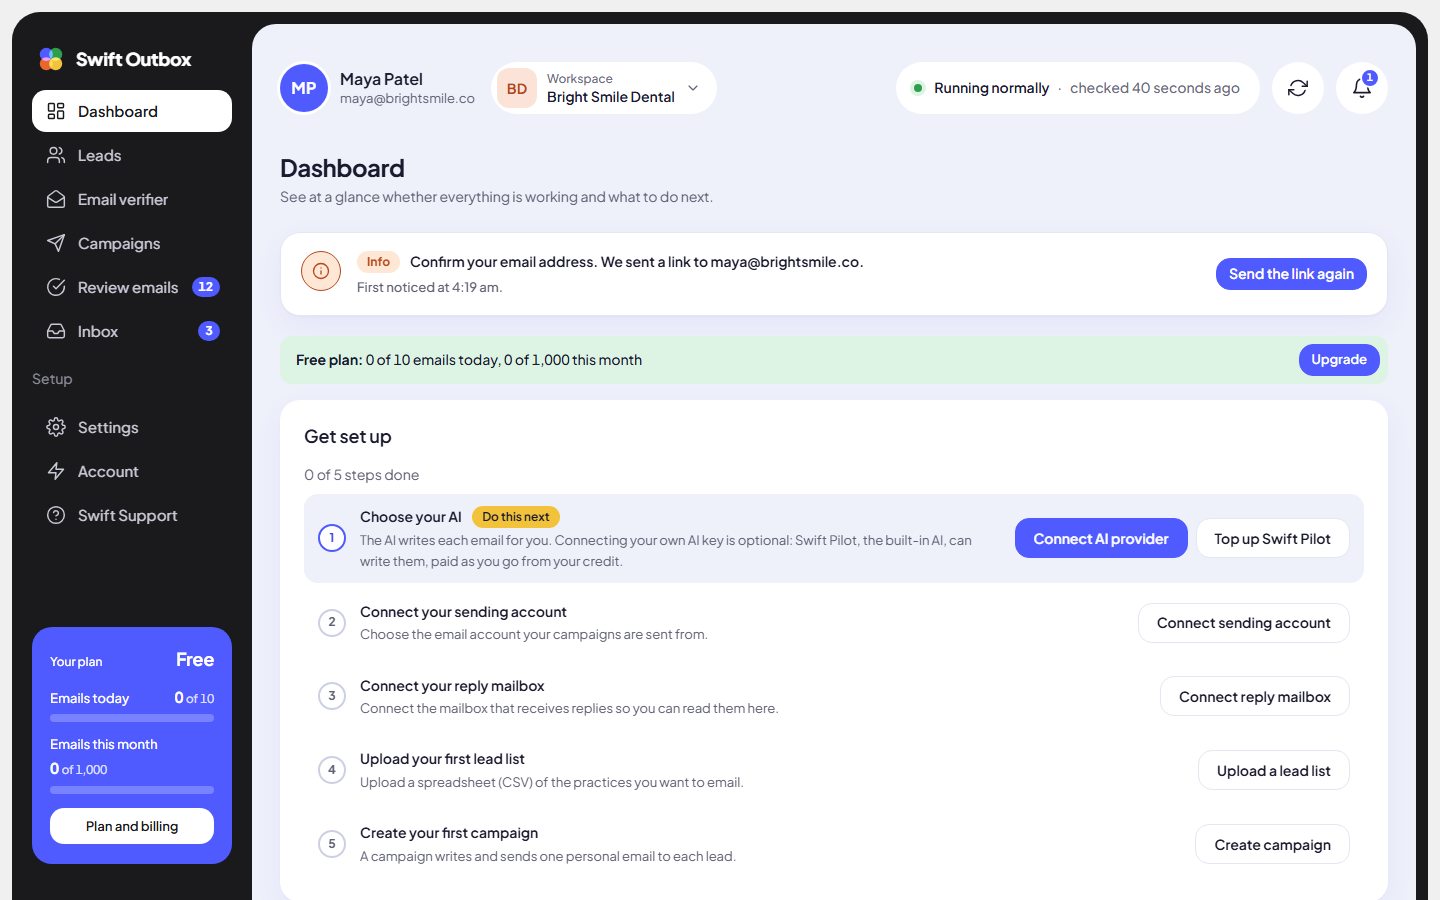
Task: Open the Leads menu item
Action: point(132,155)
